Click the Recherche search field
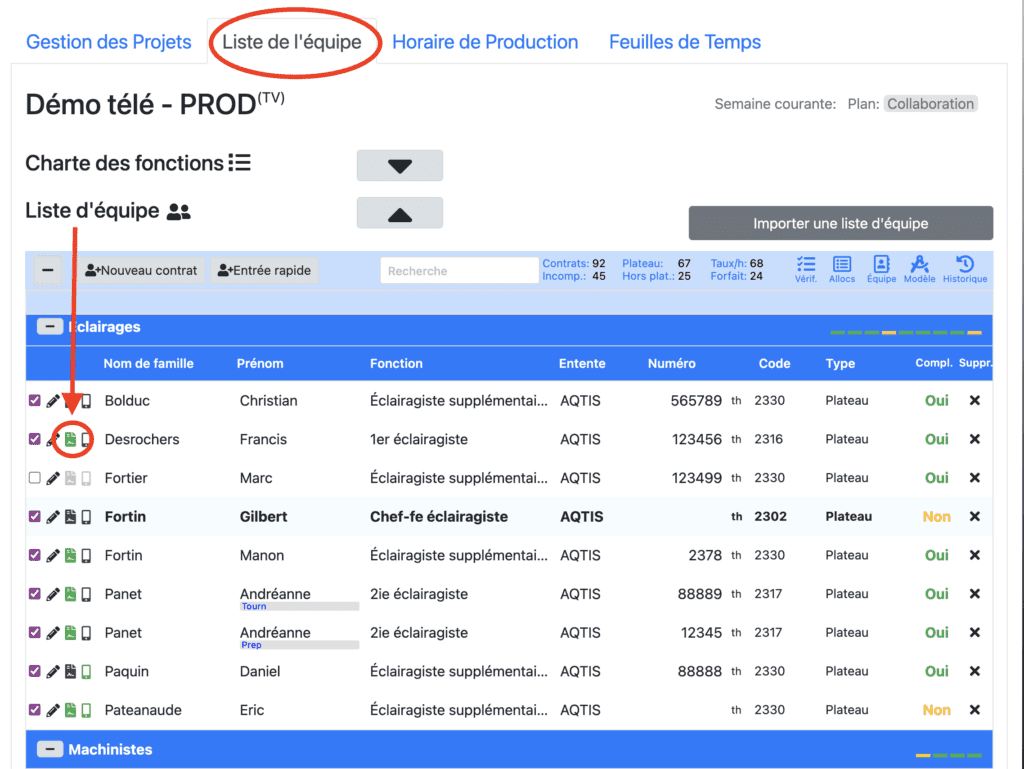Viewport: 1024px width, 769px height. (459, 270)
